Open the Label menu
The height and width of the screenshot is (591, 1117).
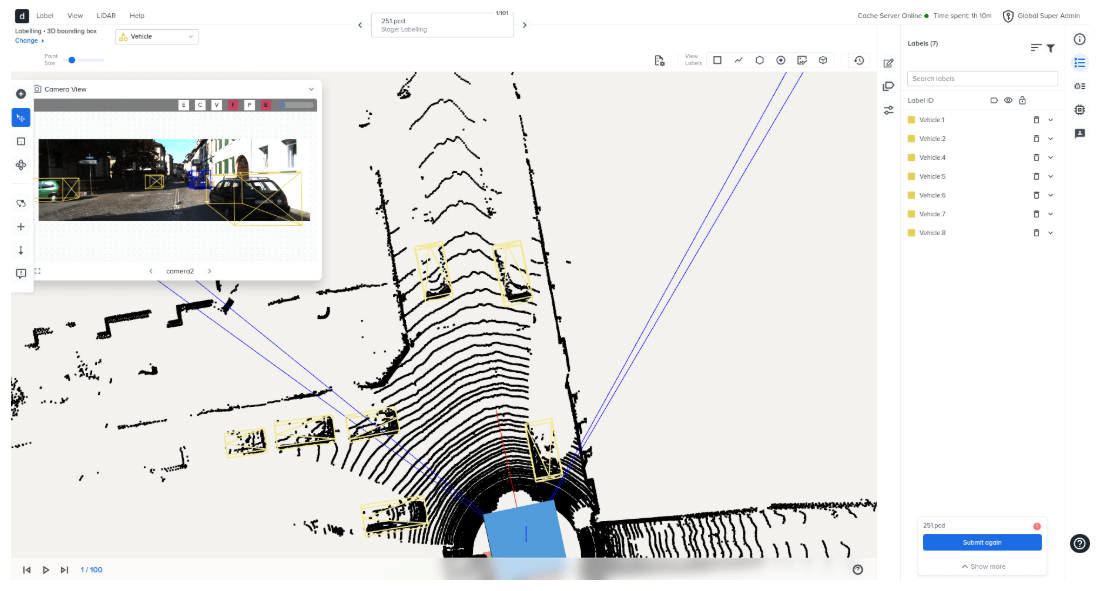pos(44,15)
